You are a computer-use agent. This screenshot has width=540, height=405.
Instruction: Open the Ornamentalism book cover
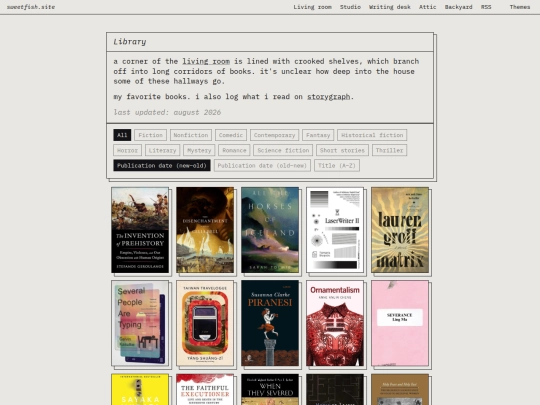tap(335, 323)
